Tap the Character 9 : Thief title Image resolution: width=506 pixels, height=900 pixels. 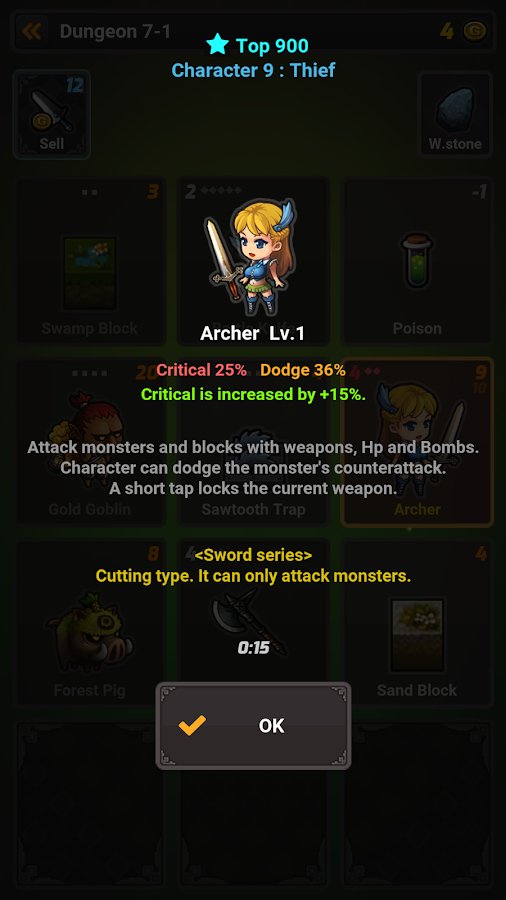pos(253,71)
